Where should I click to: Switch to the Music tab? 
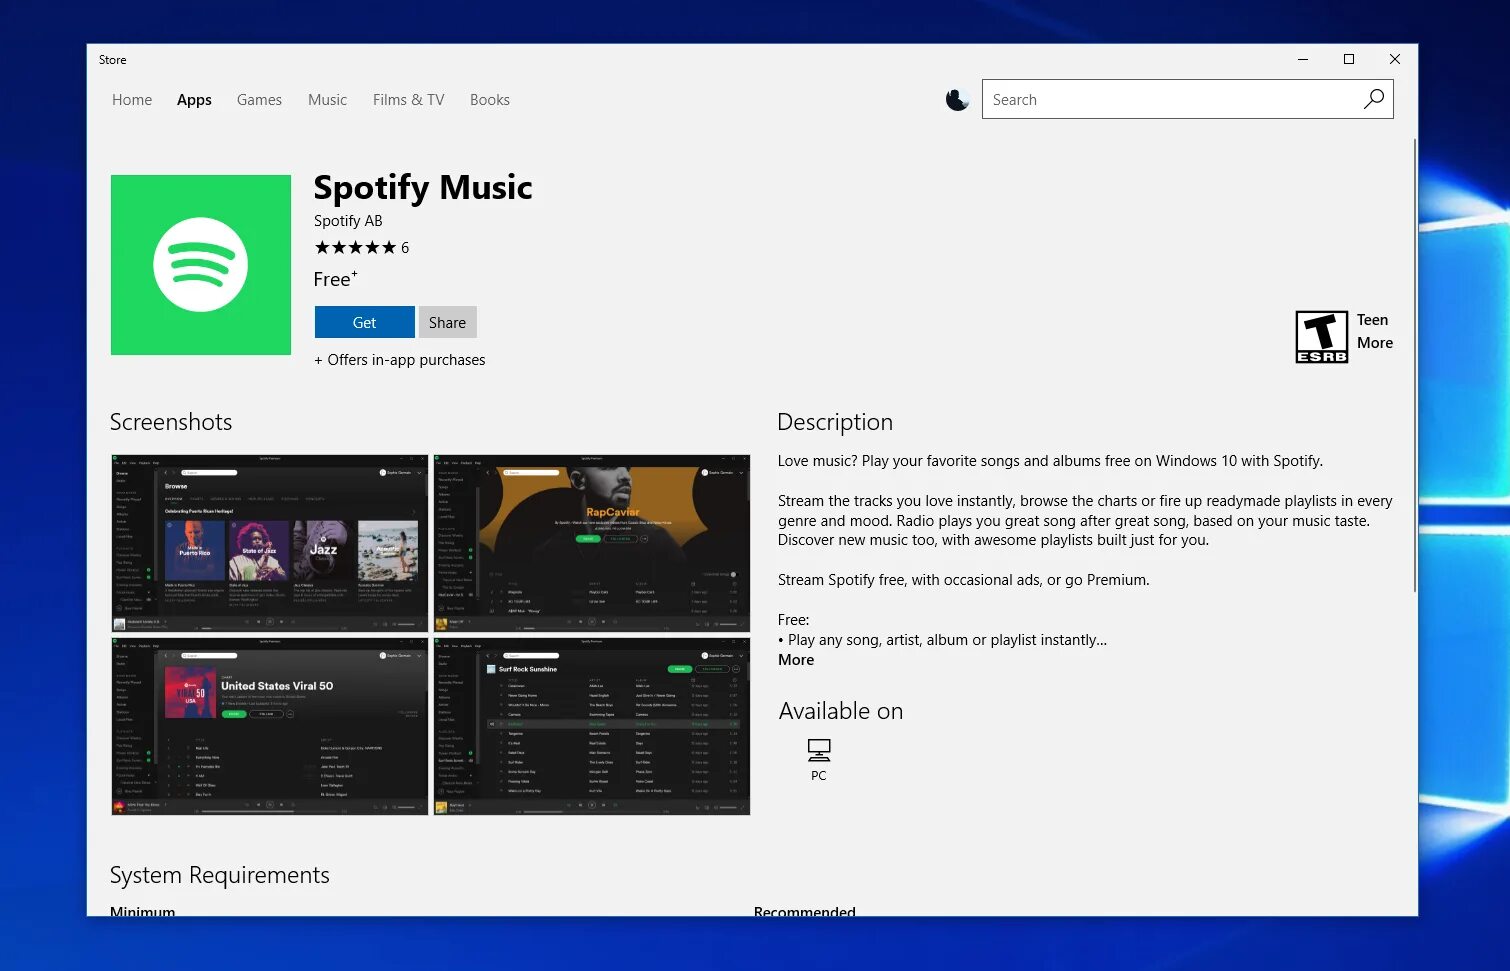pyautogui.click(x=327, y=99)
